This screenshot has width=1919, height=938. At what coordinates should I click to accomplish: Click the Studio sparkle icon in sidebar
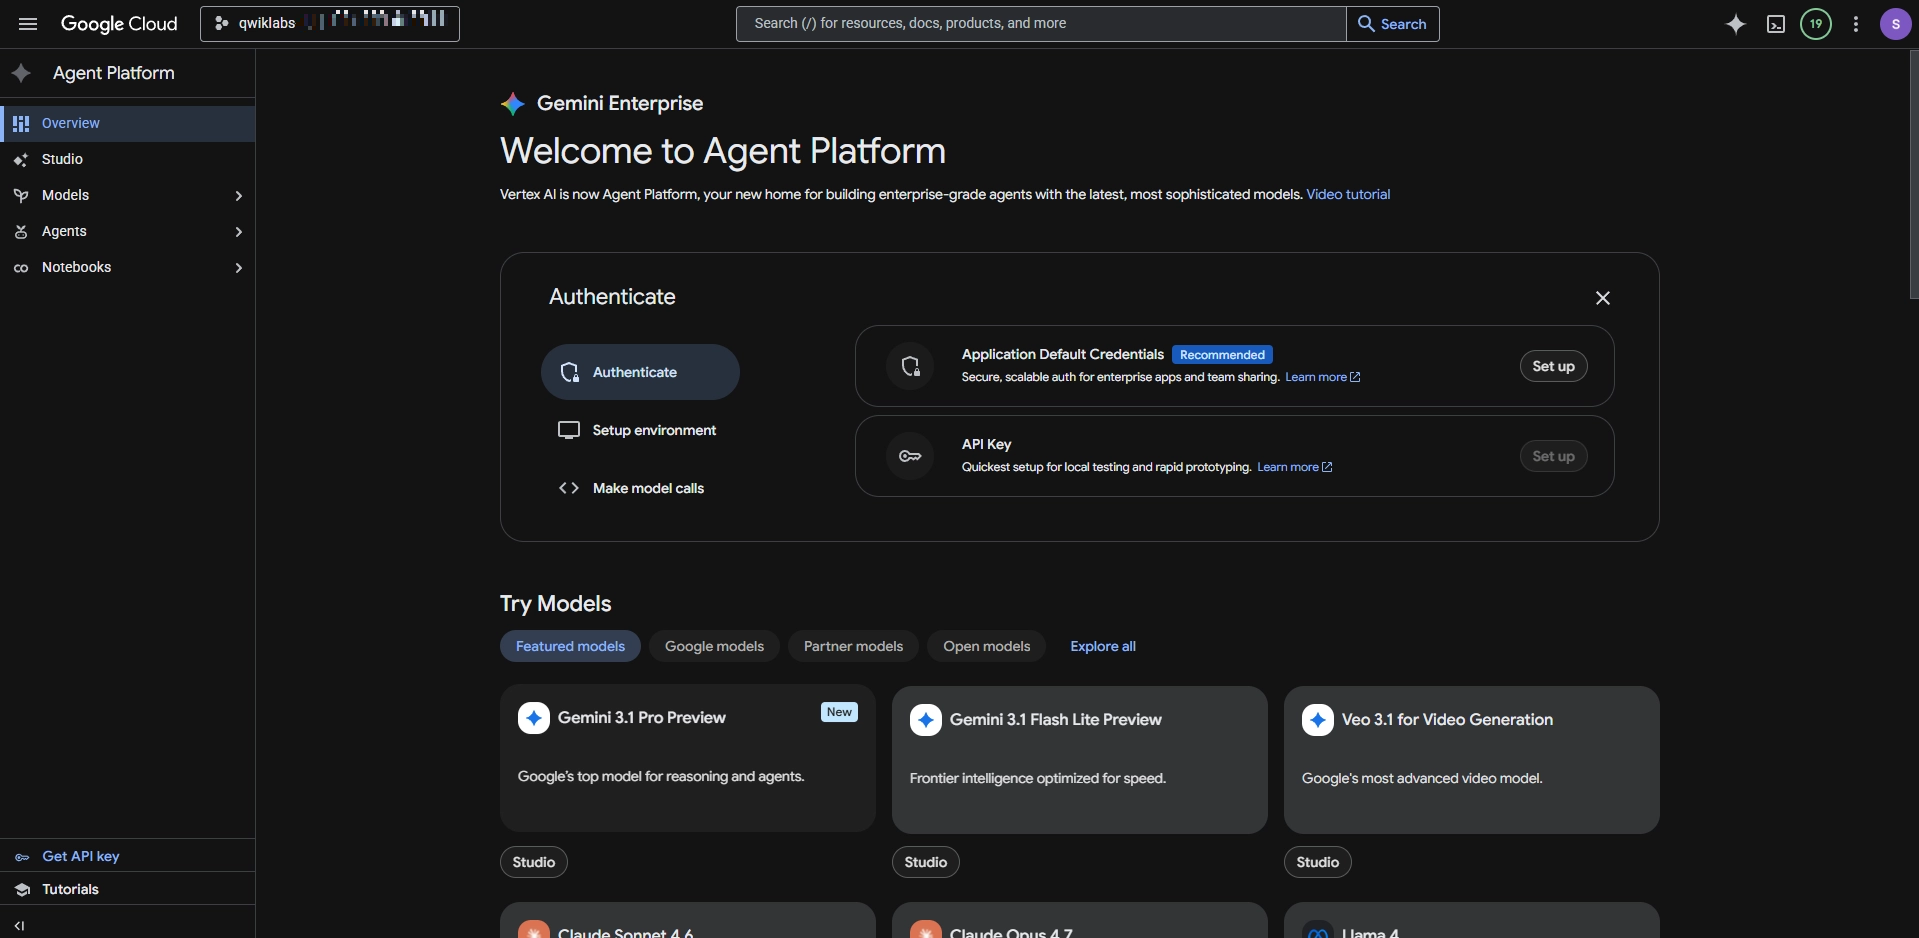click(21, 160)
